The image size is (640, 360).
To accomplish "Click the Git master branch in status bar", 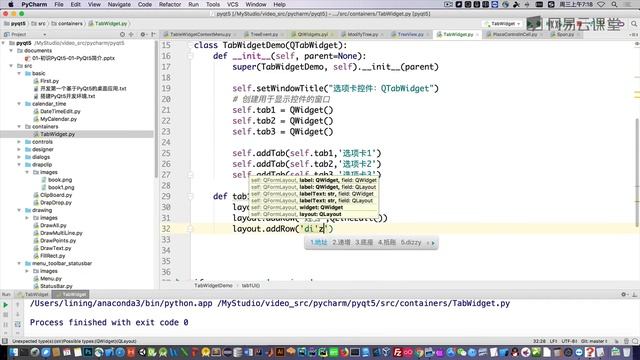I will (594, 341).
